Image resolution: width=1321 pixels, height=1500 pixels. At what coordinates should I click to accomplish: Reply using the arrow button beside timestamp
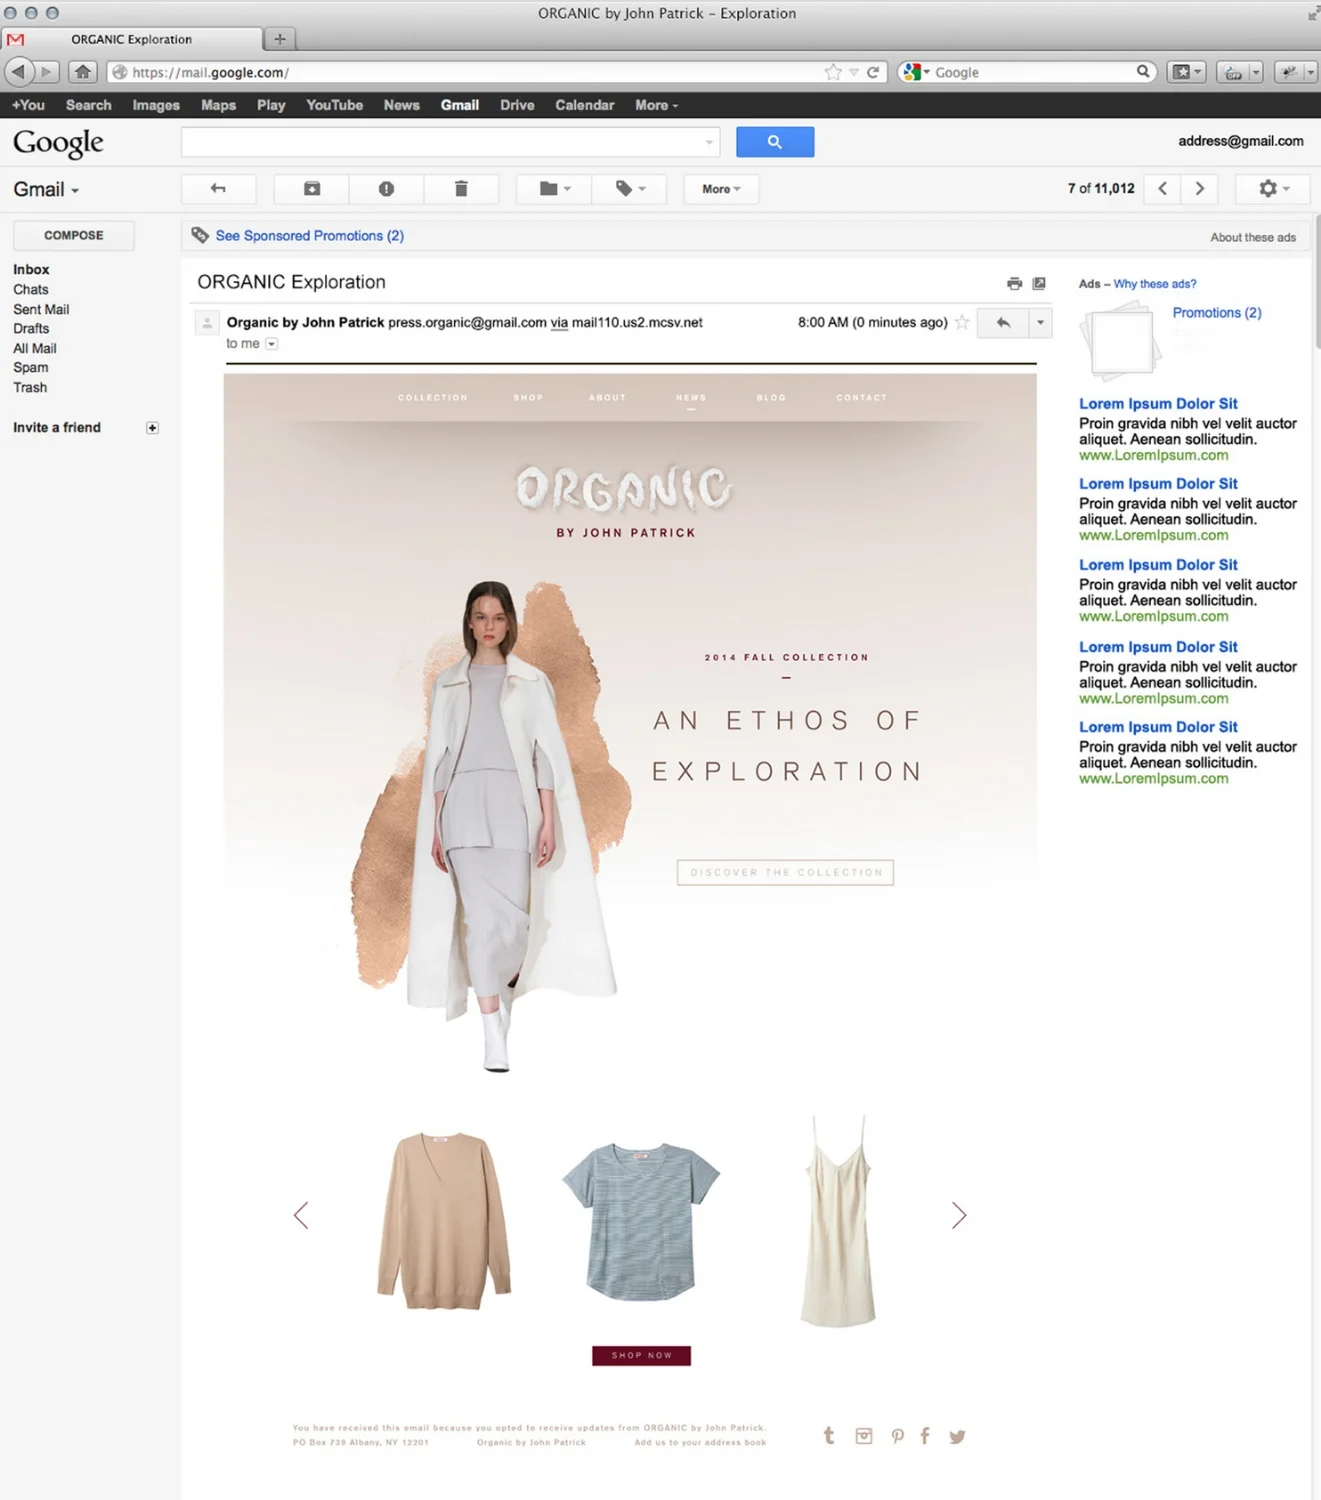point(1003,323)
